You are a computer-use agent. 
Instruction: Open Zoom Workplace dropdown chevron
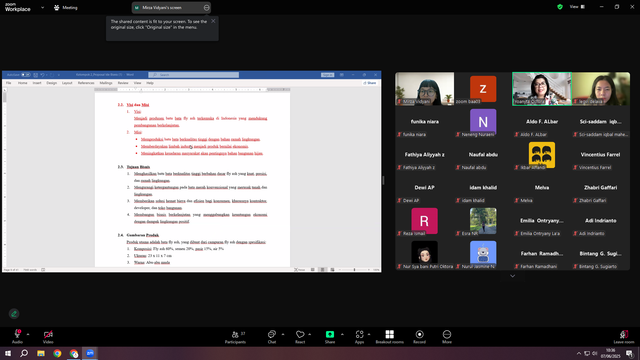coord(42,7)
